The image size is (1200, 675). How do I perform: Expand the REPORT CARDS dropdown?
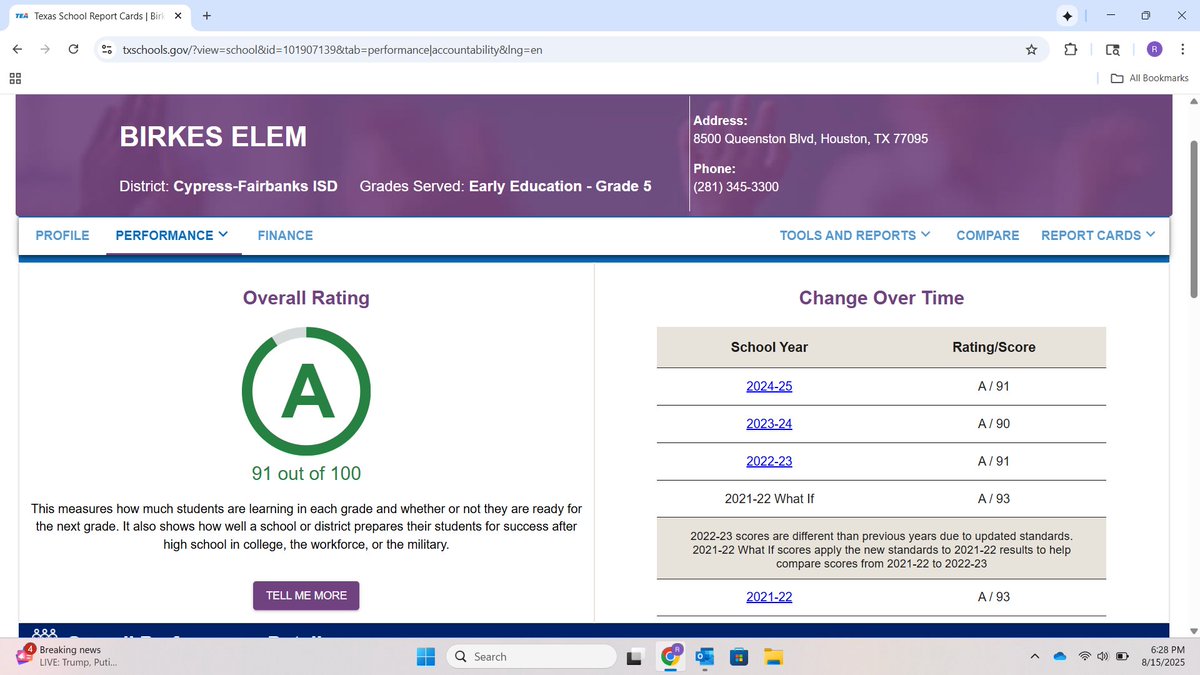click(x=1098, y=235)
